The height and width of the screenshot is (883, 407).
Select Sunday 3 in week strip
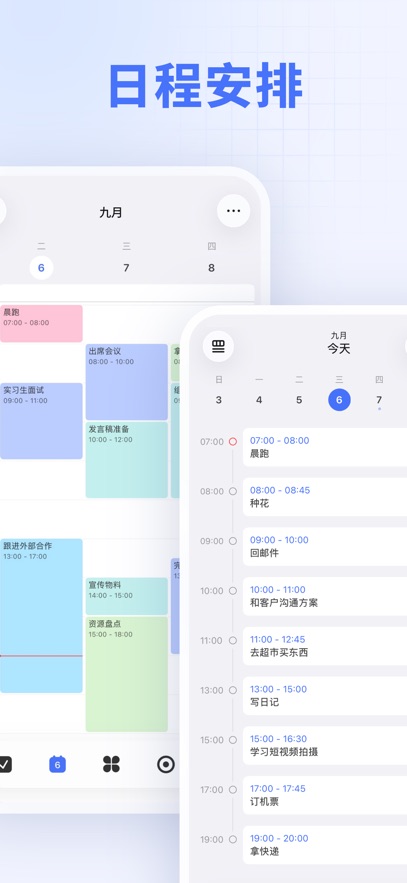218,400
